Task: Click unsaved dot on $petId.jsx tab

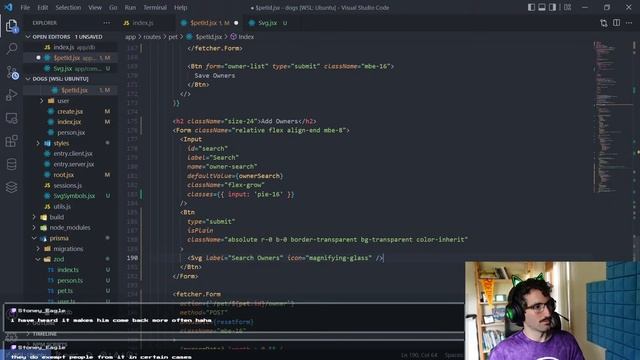Action: [236, 23]
